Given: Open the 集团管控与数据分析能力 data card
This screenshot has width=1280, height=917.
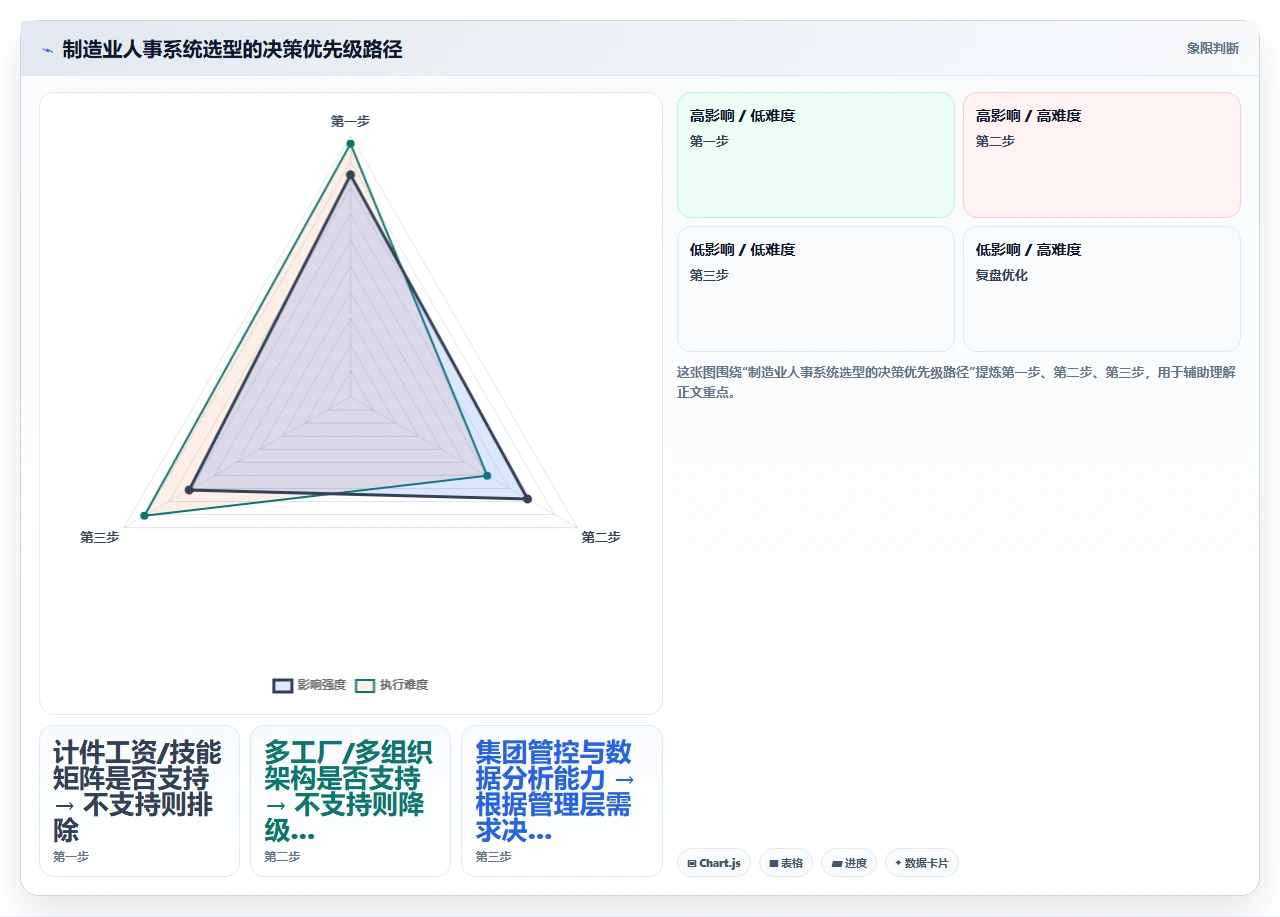Looking at the screenshot, I should click(x=562, y=801).
